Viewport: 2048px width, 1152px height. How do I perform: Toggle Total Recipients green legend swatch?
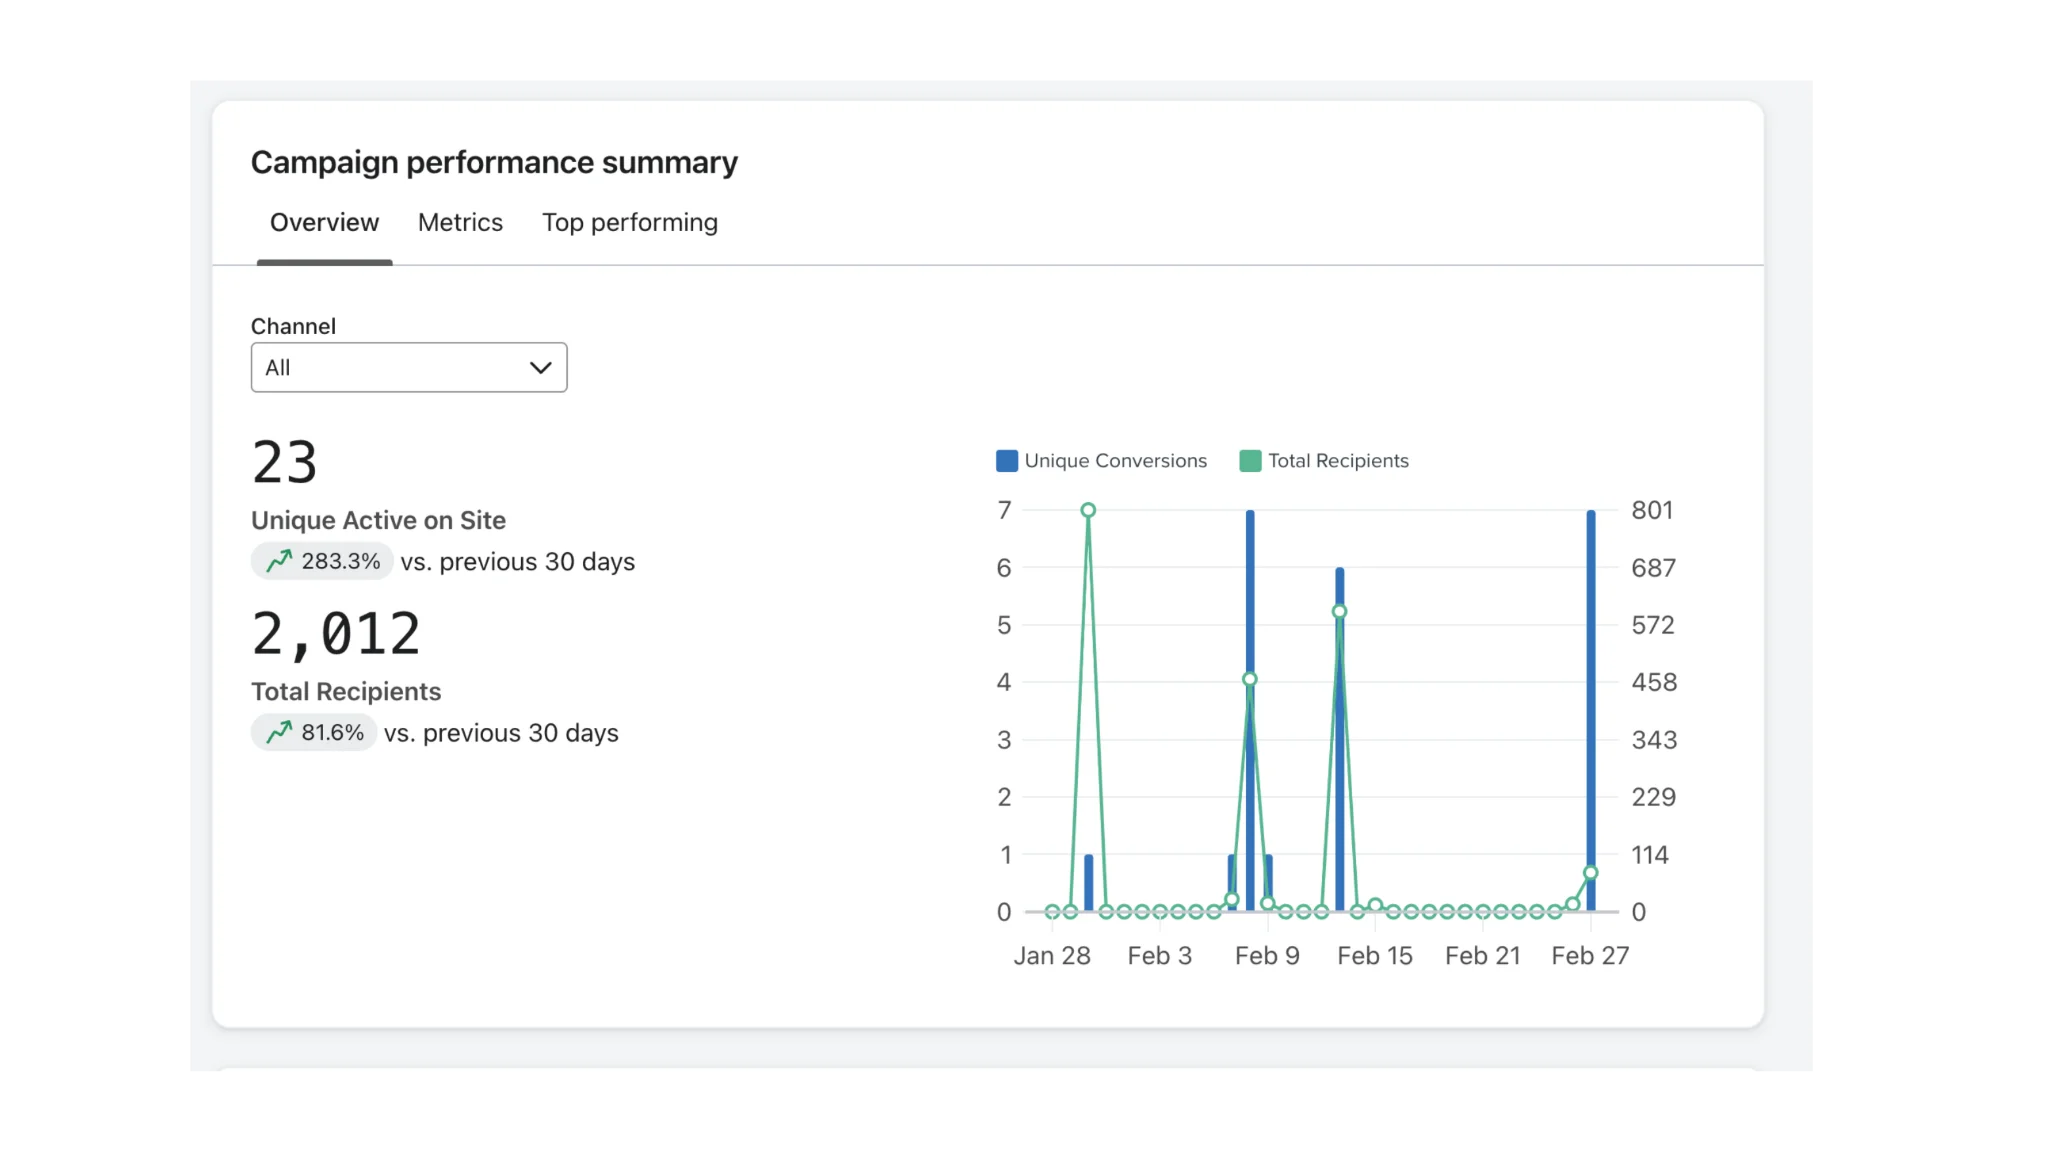point(1250,461)
